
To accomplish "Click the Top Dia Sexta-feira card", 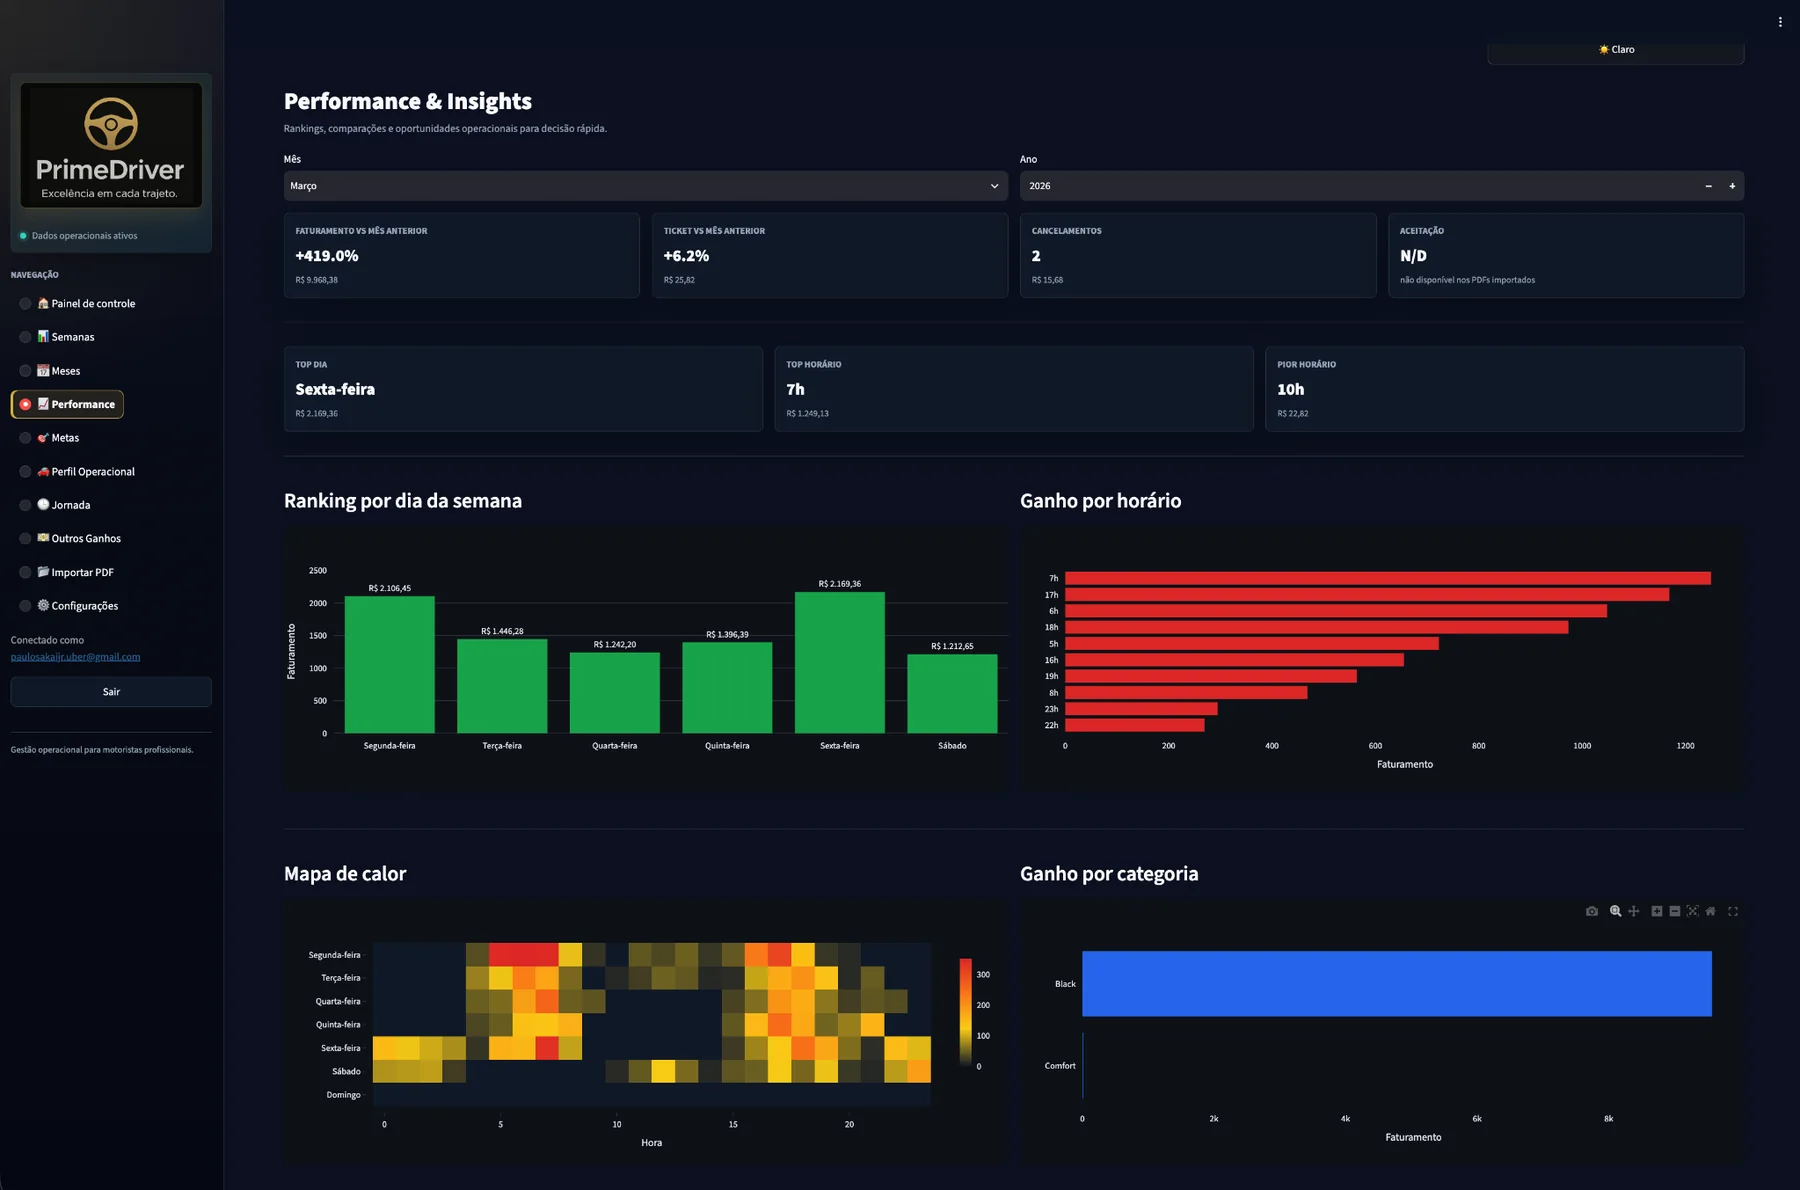I will 523,389.
